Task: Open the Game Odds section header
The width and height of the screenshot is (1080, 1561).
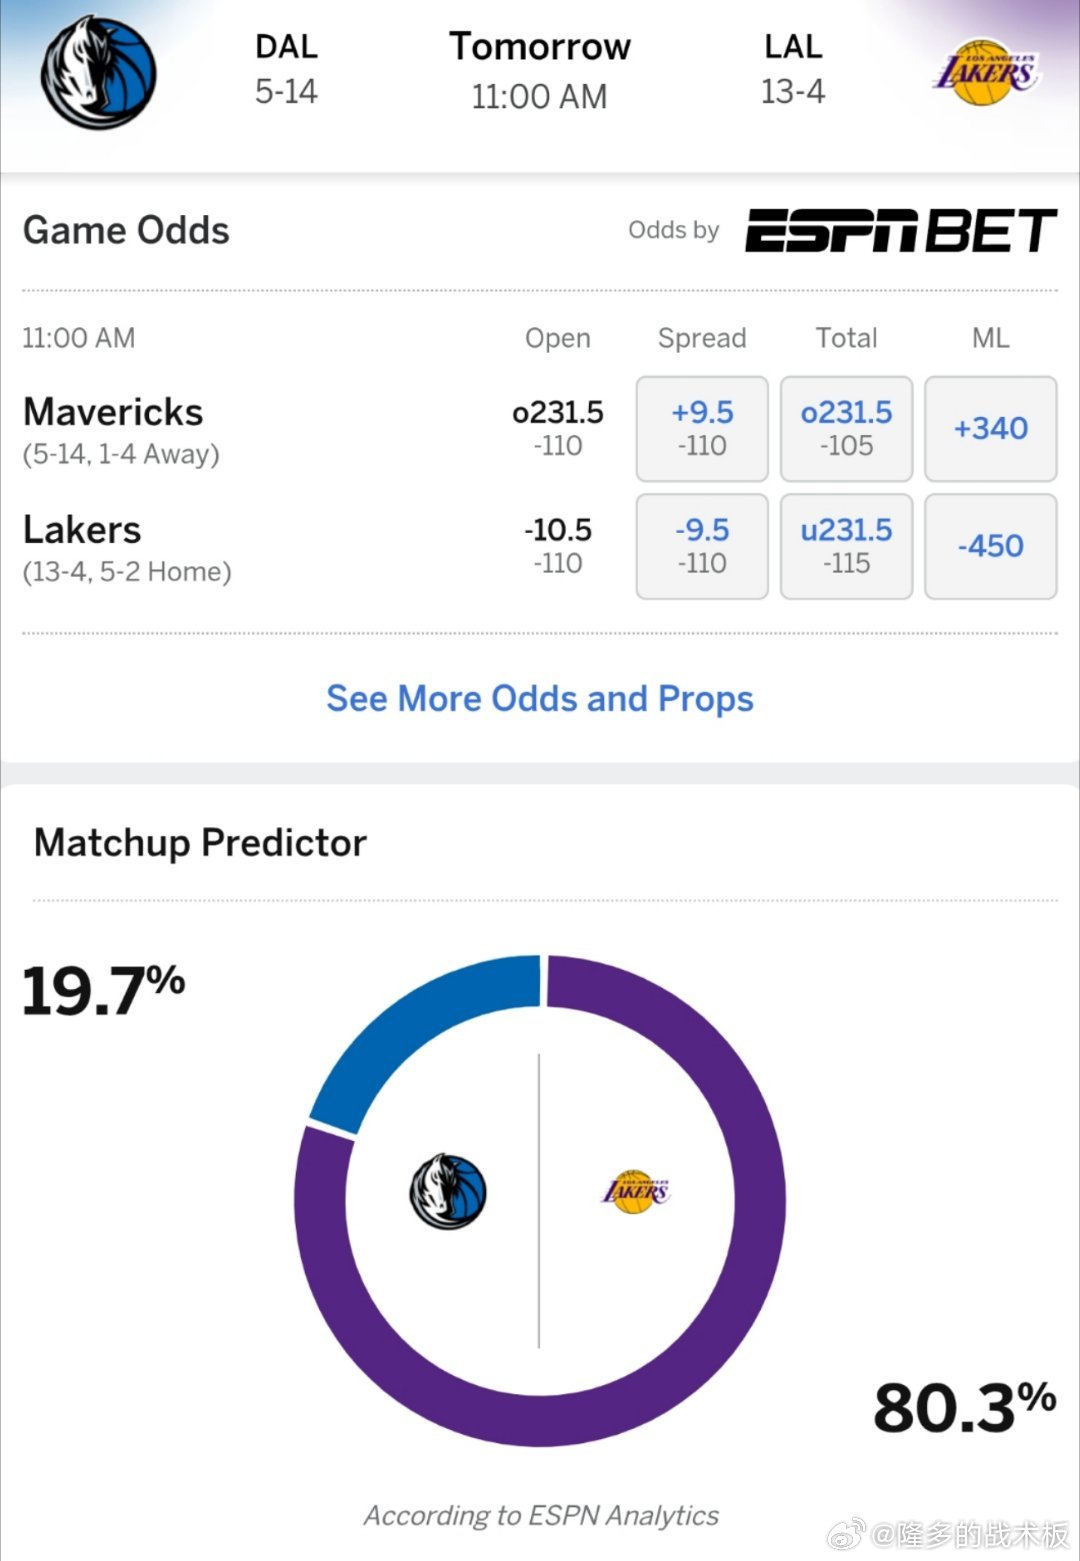Action: [125, 229]
